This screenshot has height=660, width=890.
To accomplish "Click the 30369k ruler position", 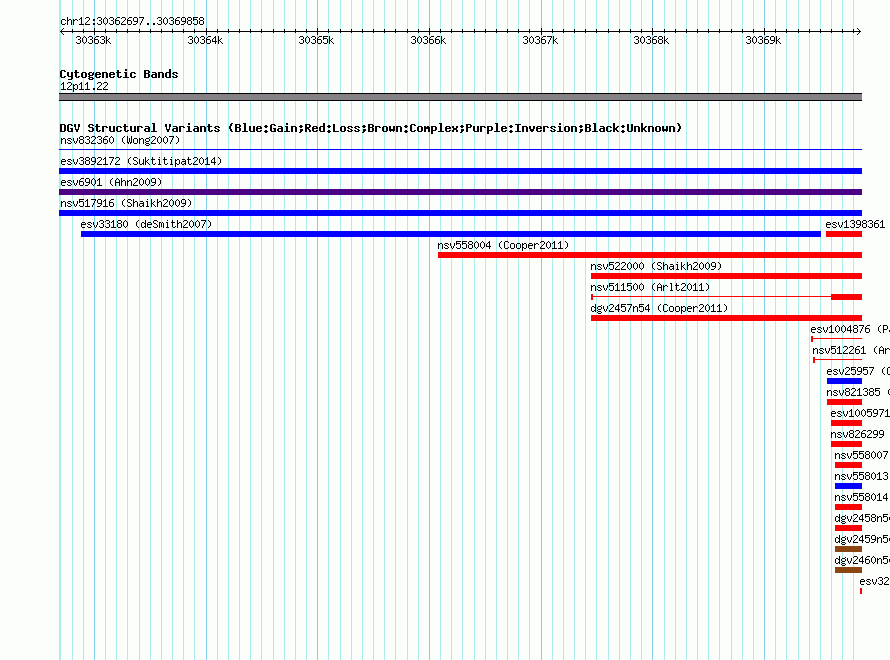I will [x=763, y=40].
